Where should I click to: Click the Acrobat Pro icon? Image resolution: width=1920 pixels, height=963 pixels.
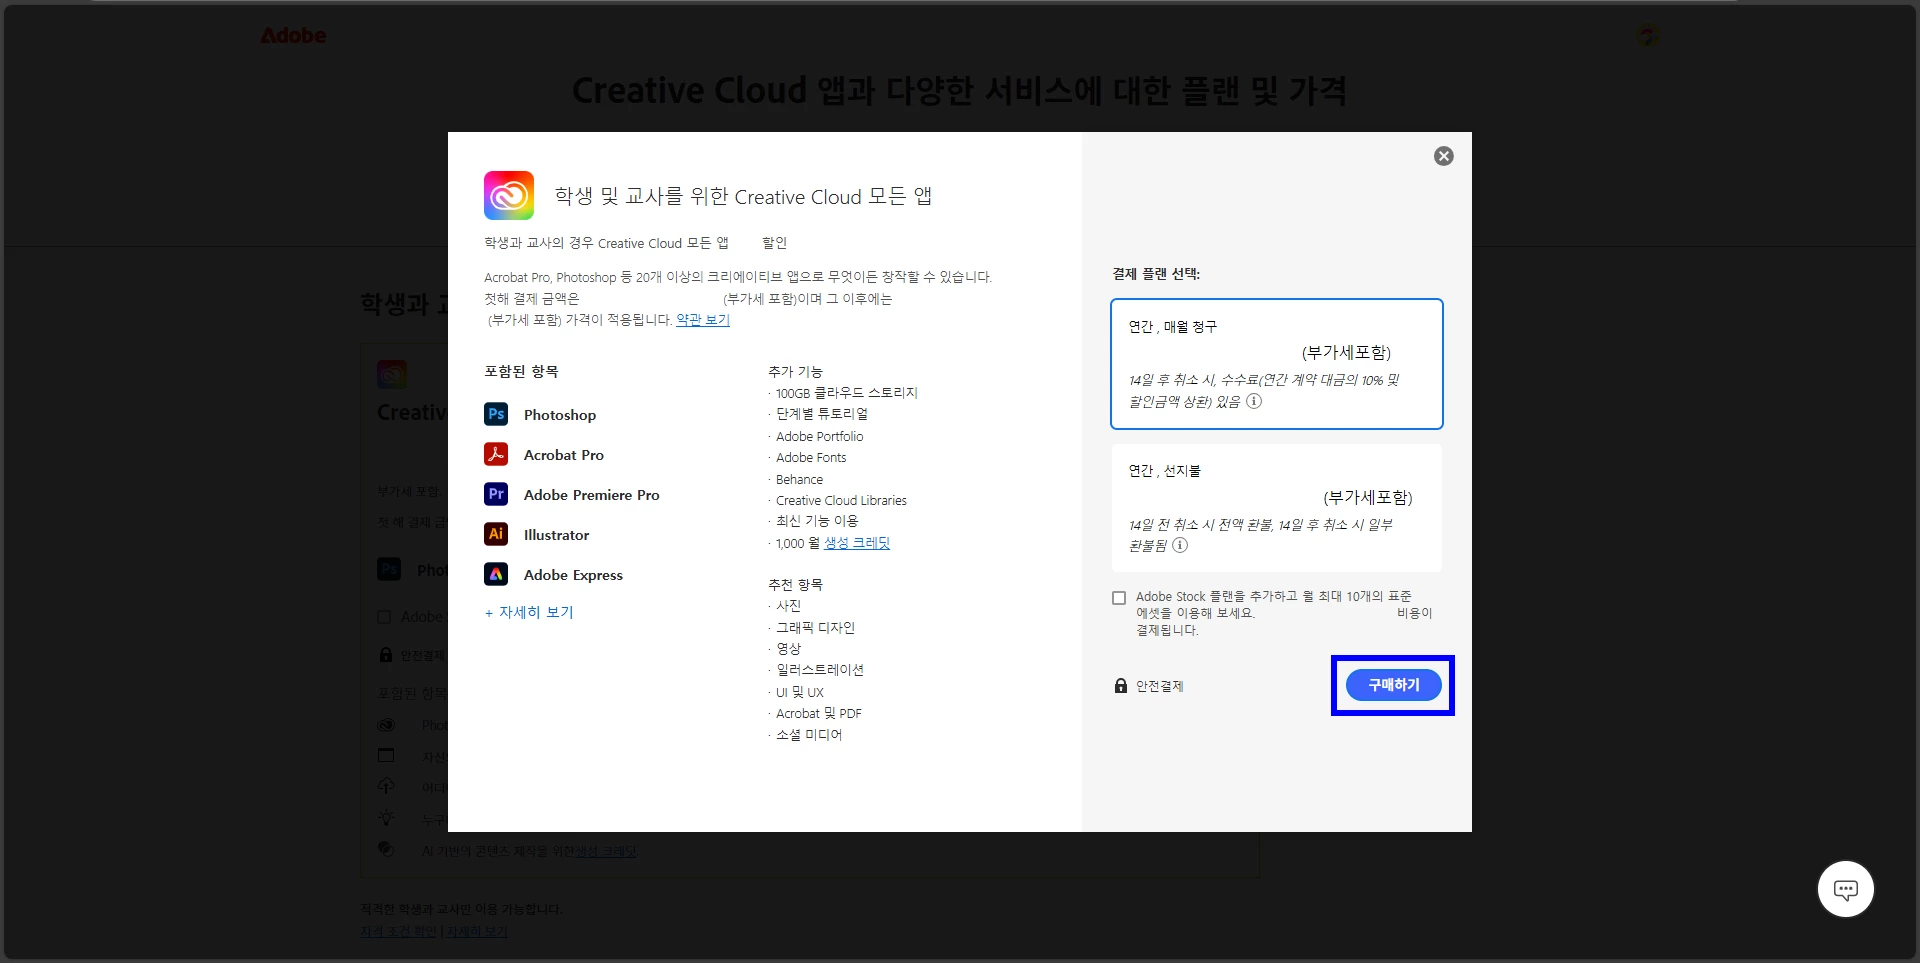[x=496, y=454]
